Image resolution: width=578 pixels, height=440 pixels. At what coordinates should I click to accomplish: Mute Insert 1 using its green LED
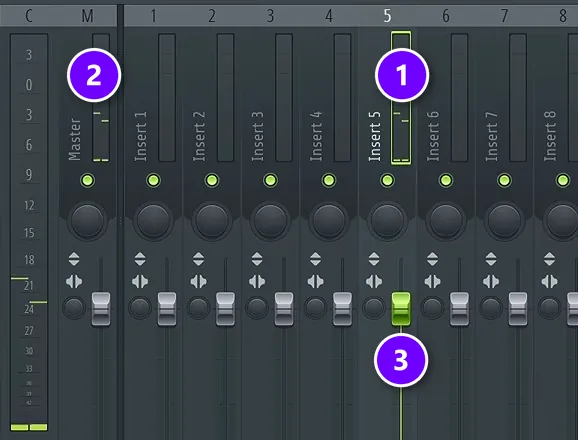(x=153, y=180)
